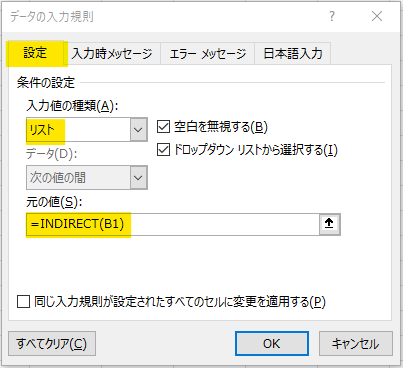The width and height of the screenshot is (403, 368).
Task: Confirm with the OK button
Action: click(x=272, y=344)
